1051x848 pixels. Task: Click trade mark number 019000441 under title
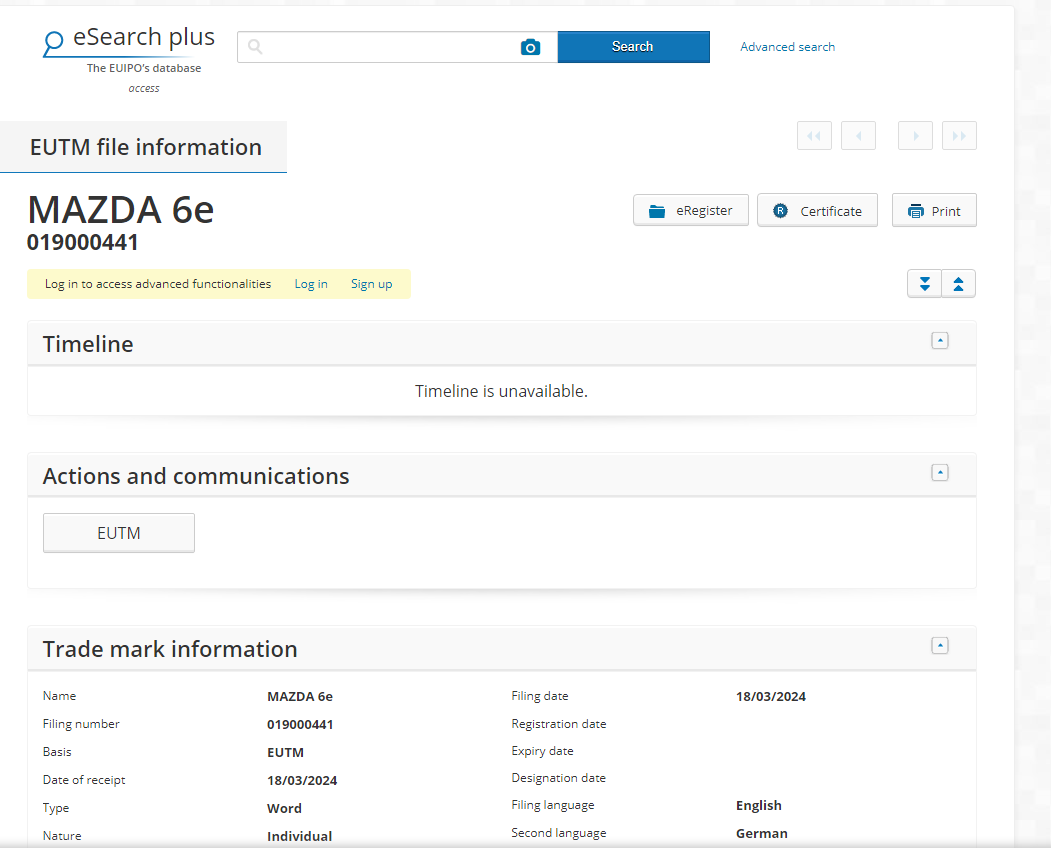(x=83, y=243)
